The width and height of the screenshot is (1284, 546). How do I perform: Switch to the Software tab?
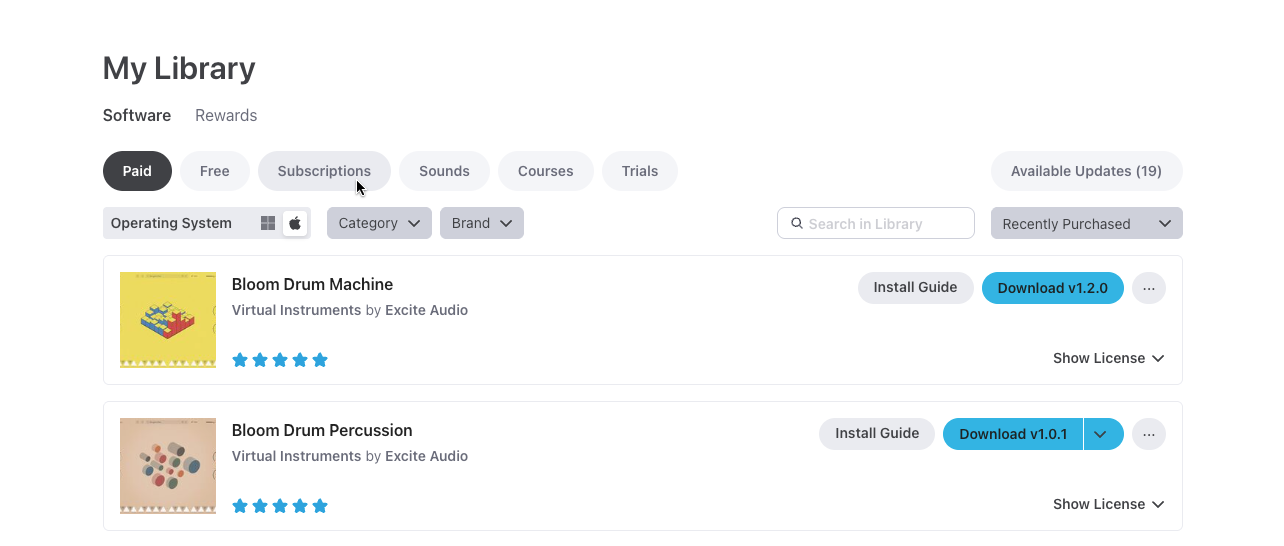point(137,115)
